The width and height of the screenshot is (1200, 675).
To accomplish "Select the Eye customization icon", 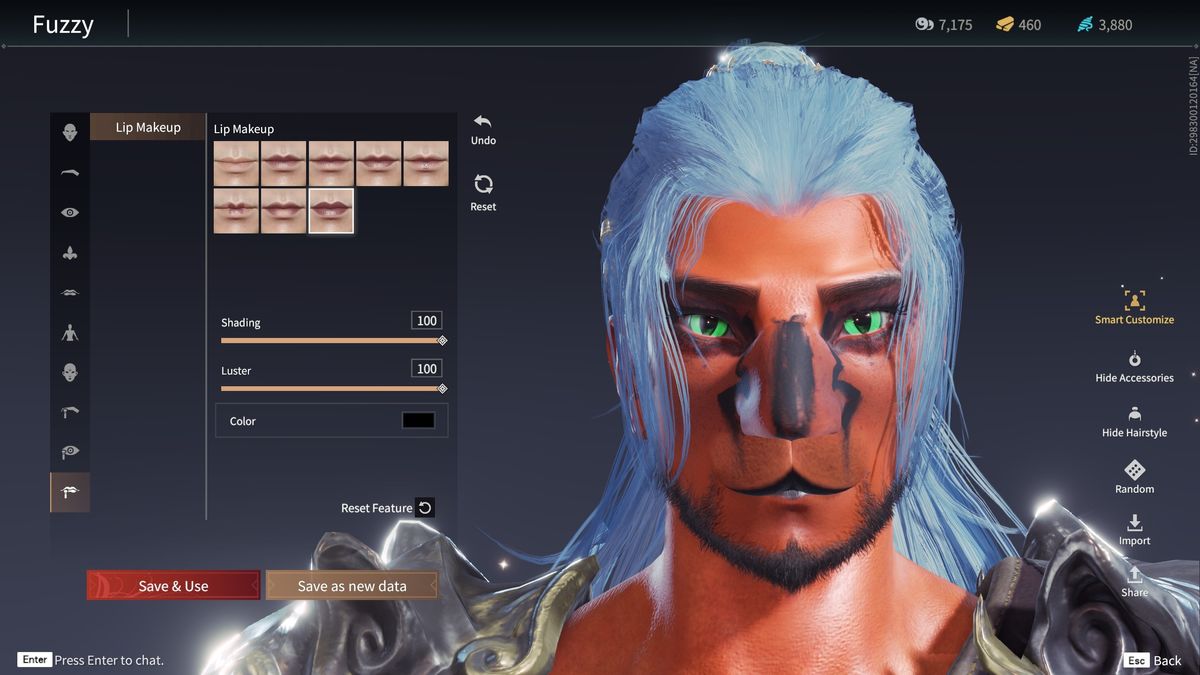I will [68, 212].
